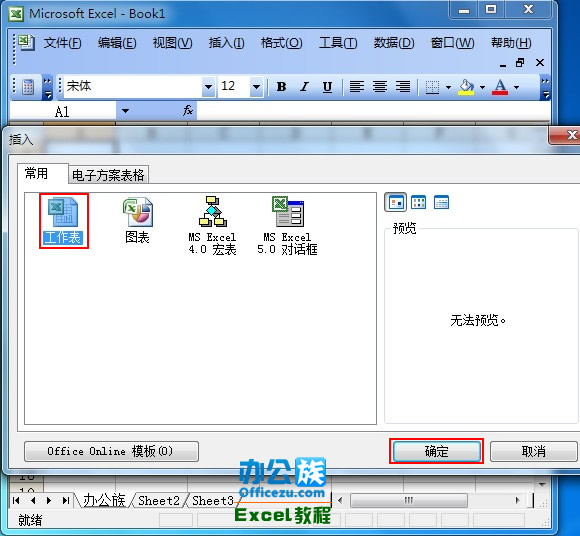Open the 窗口(W) menu
Viewport: 580px width, 536px height.
click(x=452, y=43)
